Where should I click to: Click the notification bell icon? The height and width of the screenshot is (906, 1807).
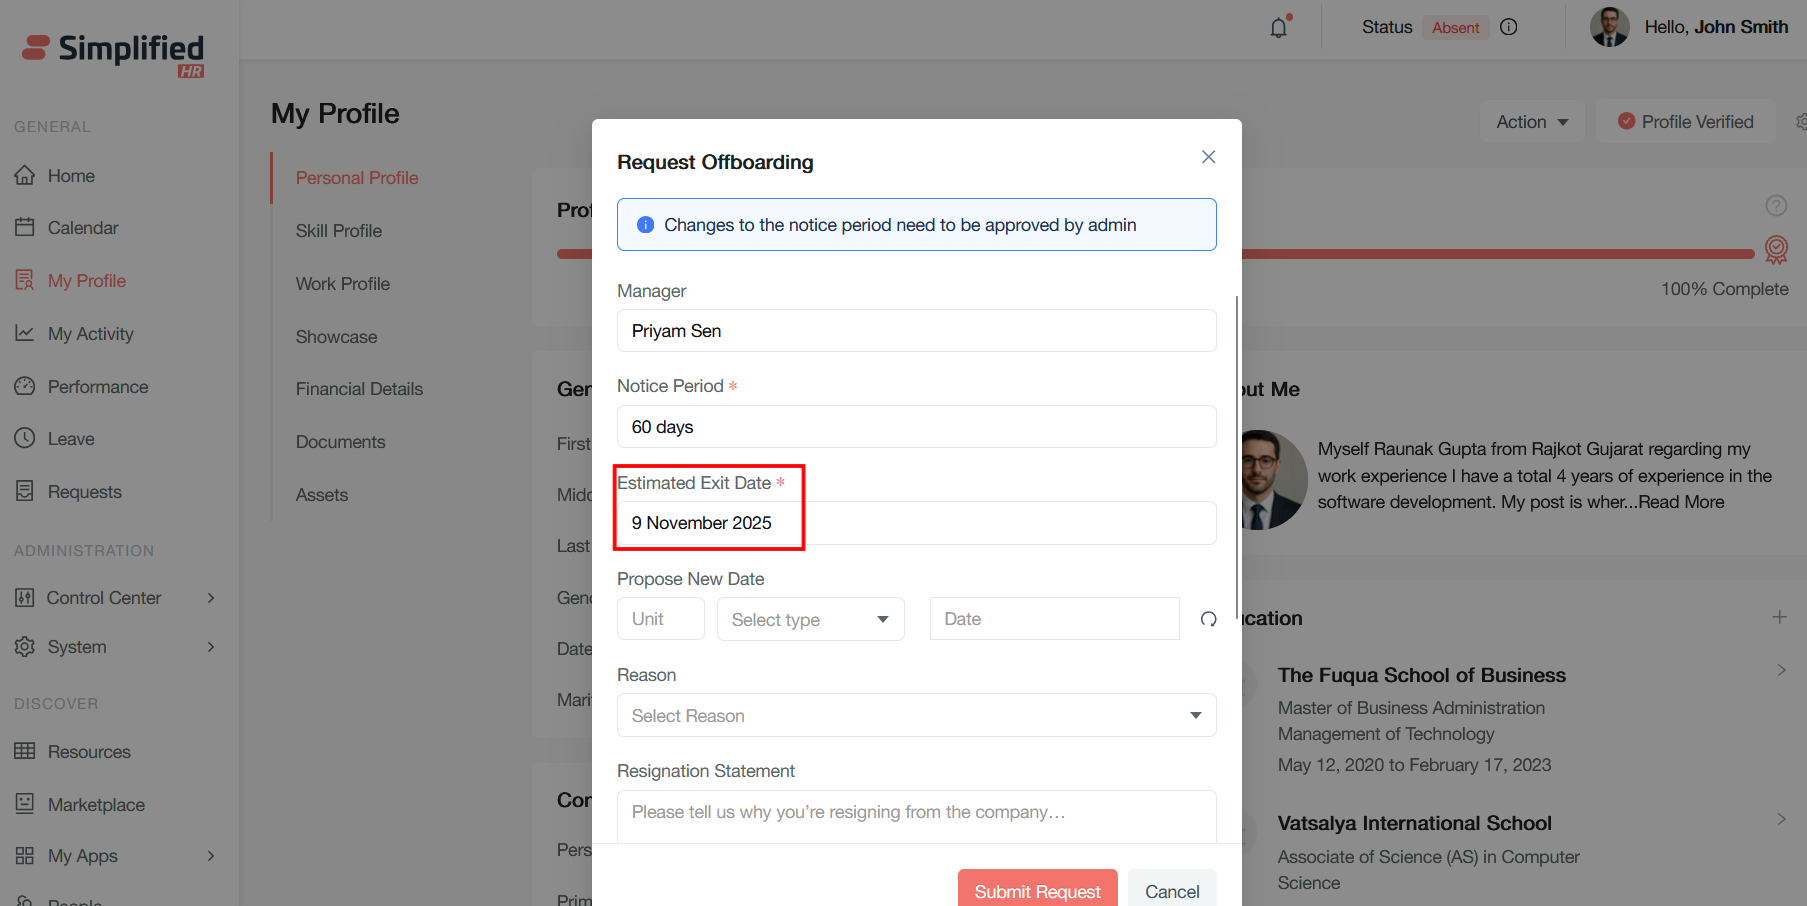tap(1278, 28)
